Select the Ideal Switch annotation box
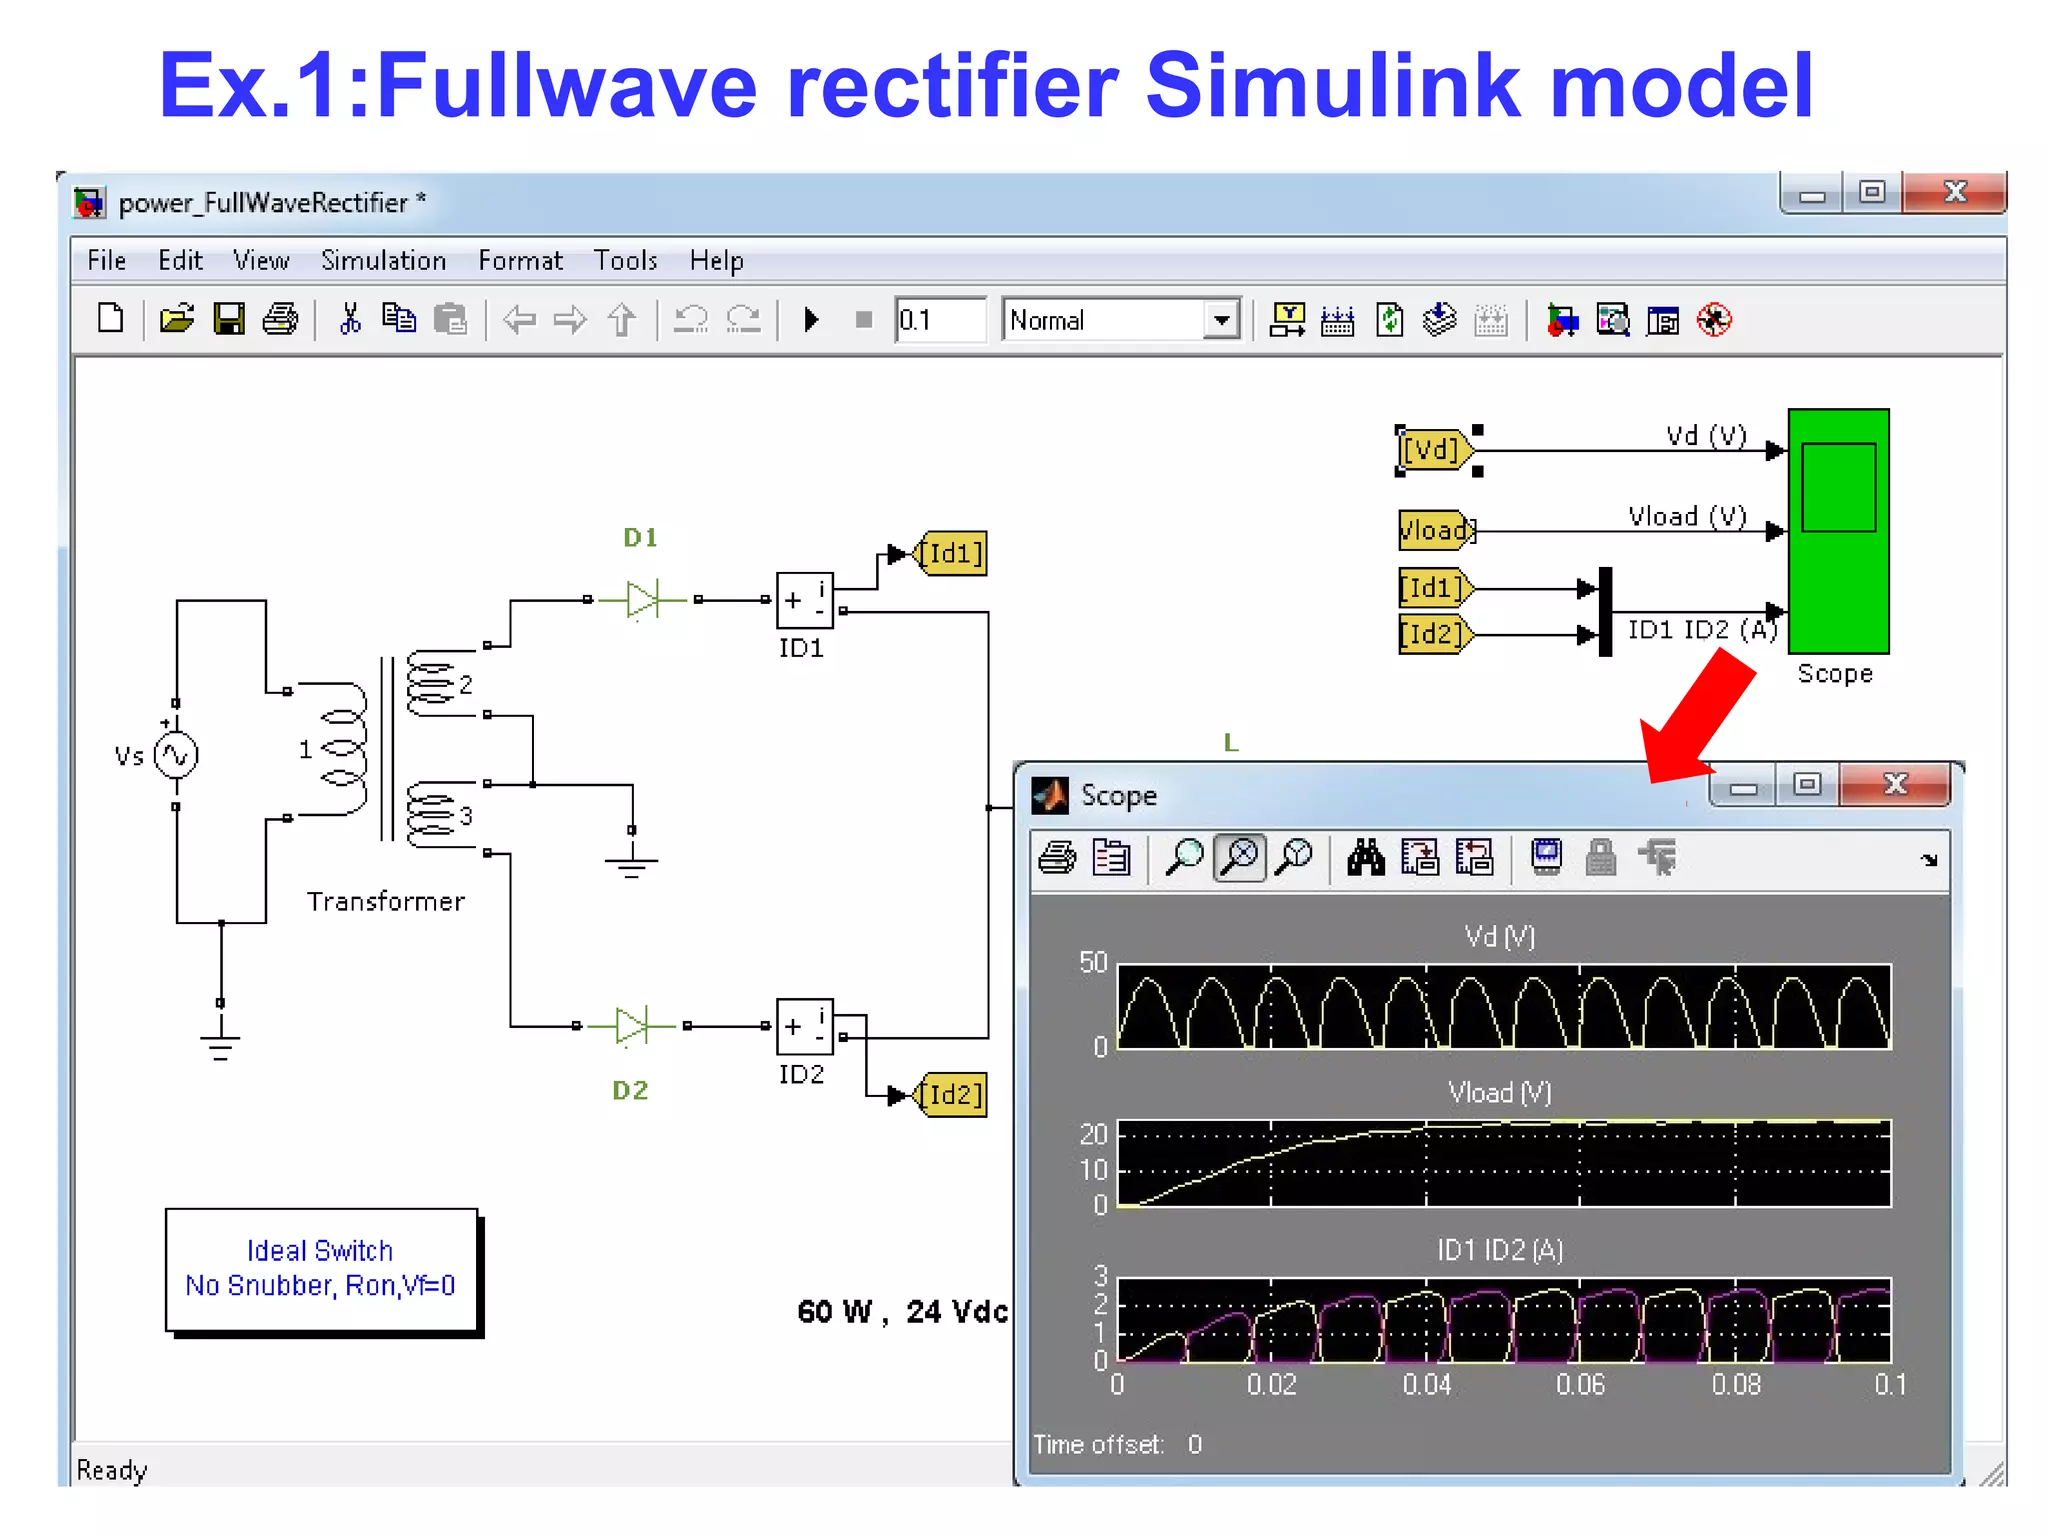This screenshot has height=1536, width=2048. [x=320, y=1268]
